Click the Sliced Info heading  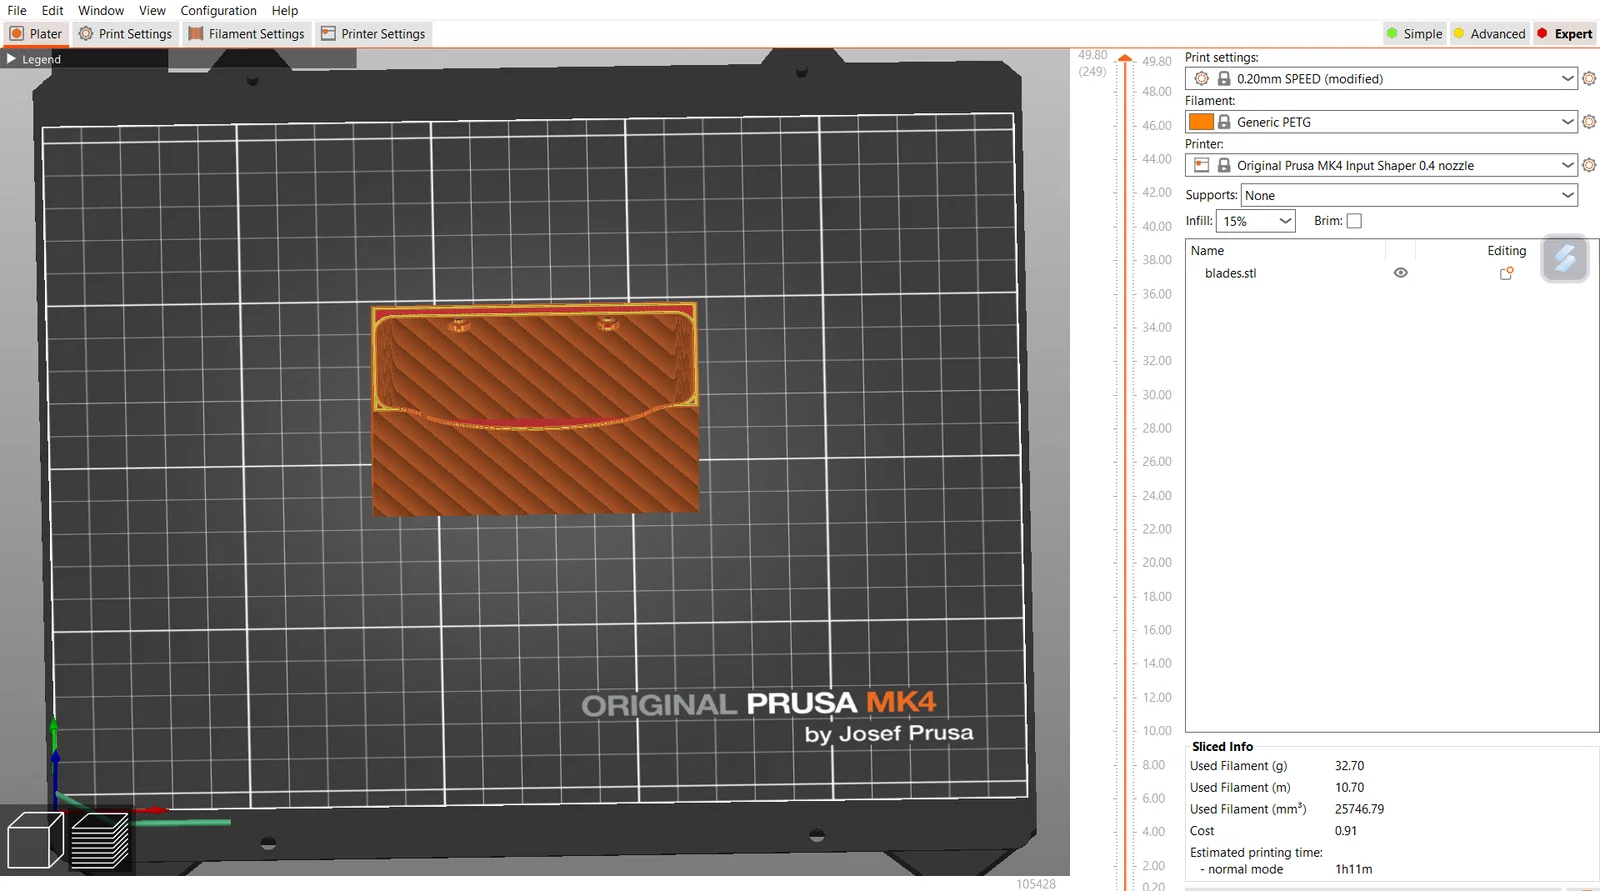(x=1222, y=747)
